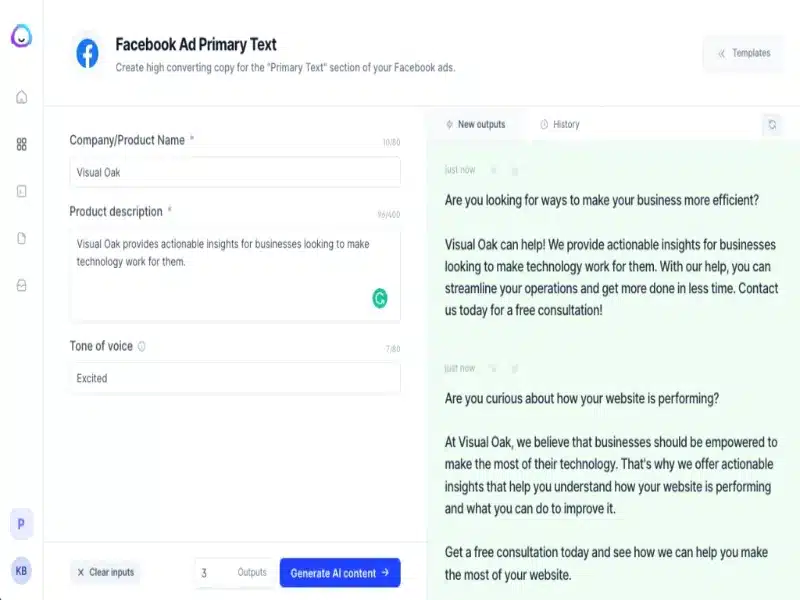Click the Facebook logo icon
The height and width of the screenshot is (600, 800).
87,53
